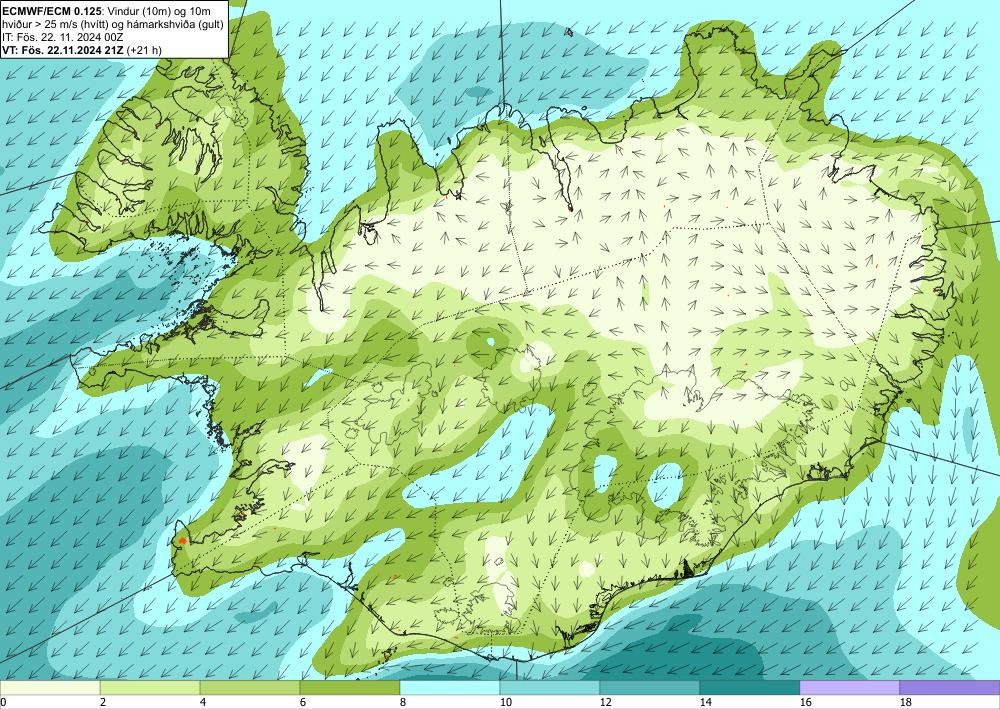Click the 16–18 m/s light purple legend swatch

coord(849,687)
